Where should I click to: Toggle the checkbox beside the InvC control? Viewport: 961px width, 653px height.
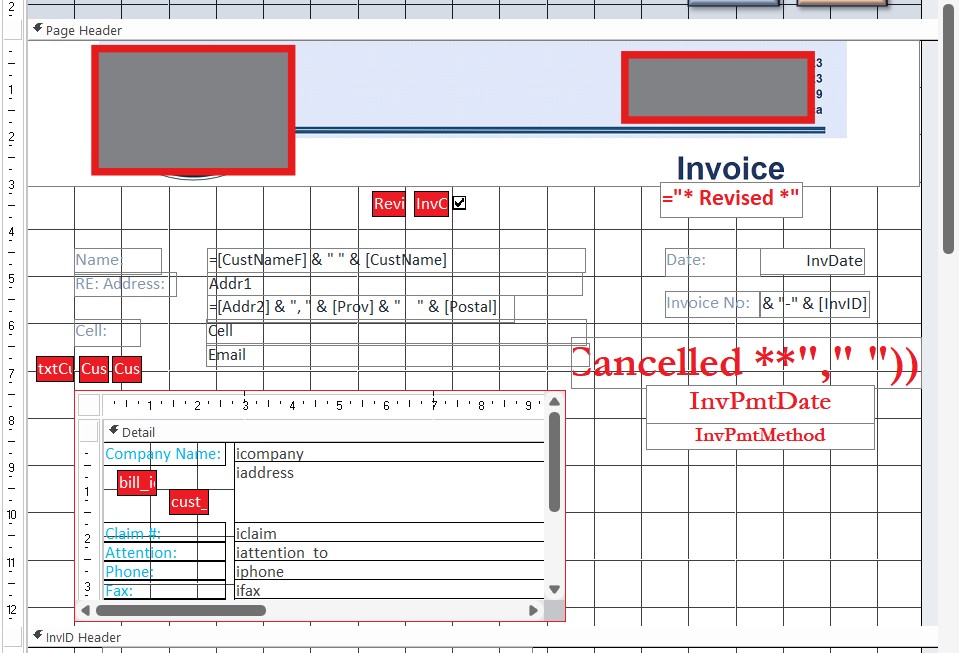pos(459,203)
